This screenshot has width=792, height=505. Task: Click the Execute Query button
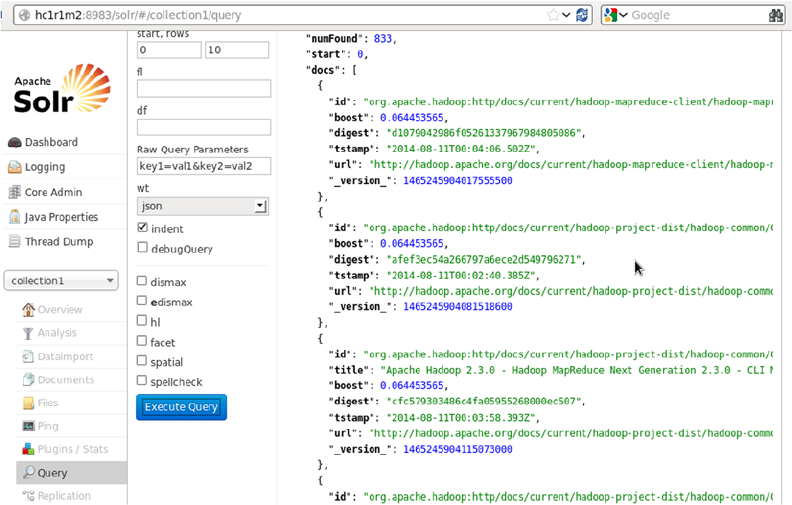tap(181, 407)
